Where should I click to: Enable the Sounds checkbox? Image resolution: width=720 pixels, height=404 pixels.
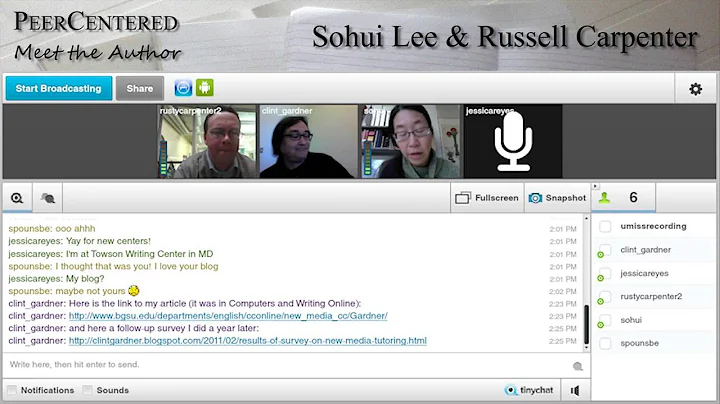pos(87,390)
